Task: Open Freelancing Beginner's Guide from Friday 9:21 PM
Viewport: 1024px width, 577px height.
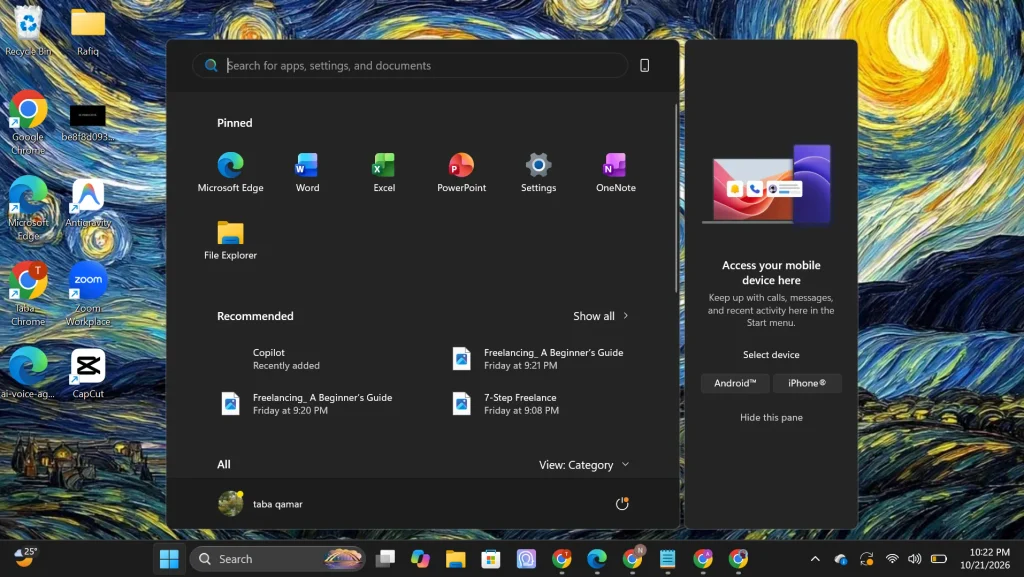Action: tap(538, 358)
